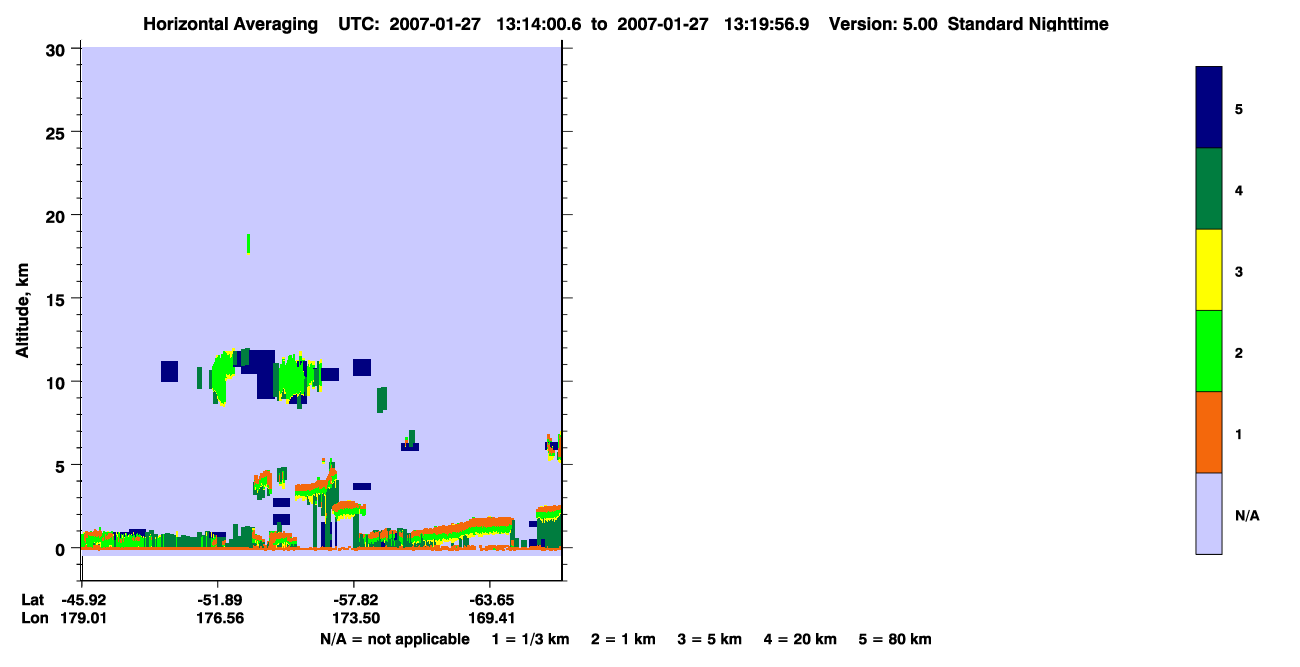Click the '5 = 80 km' legend text
The image size is (1300, 667).
pyautogui.click(x=895, y=639)
